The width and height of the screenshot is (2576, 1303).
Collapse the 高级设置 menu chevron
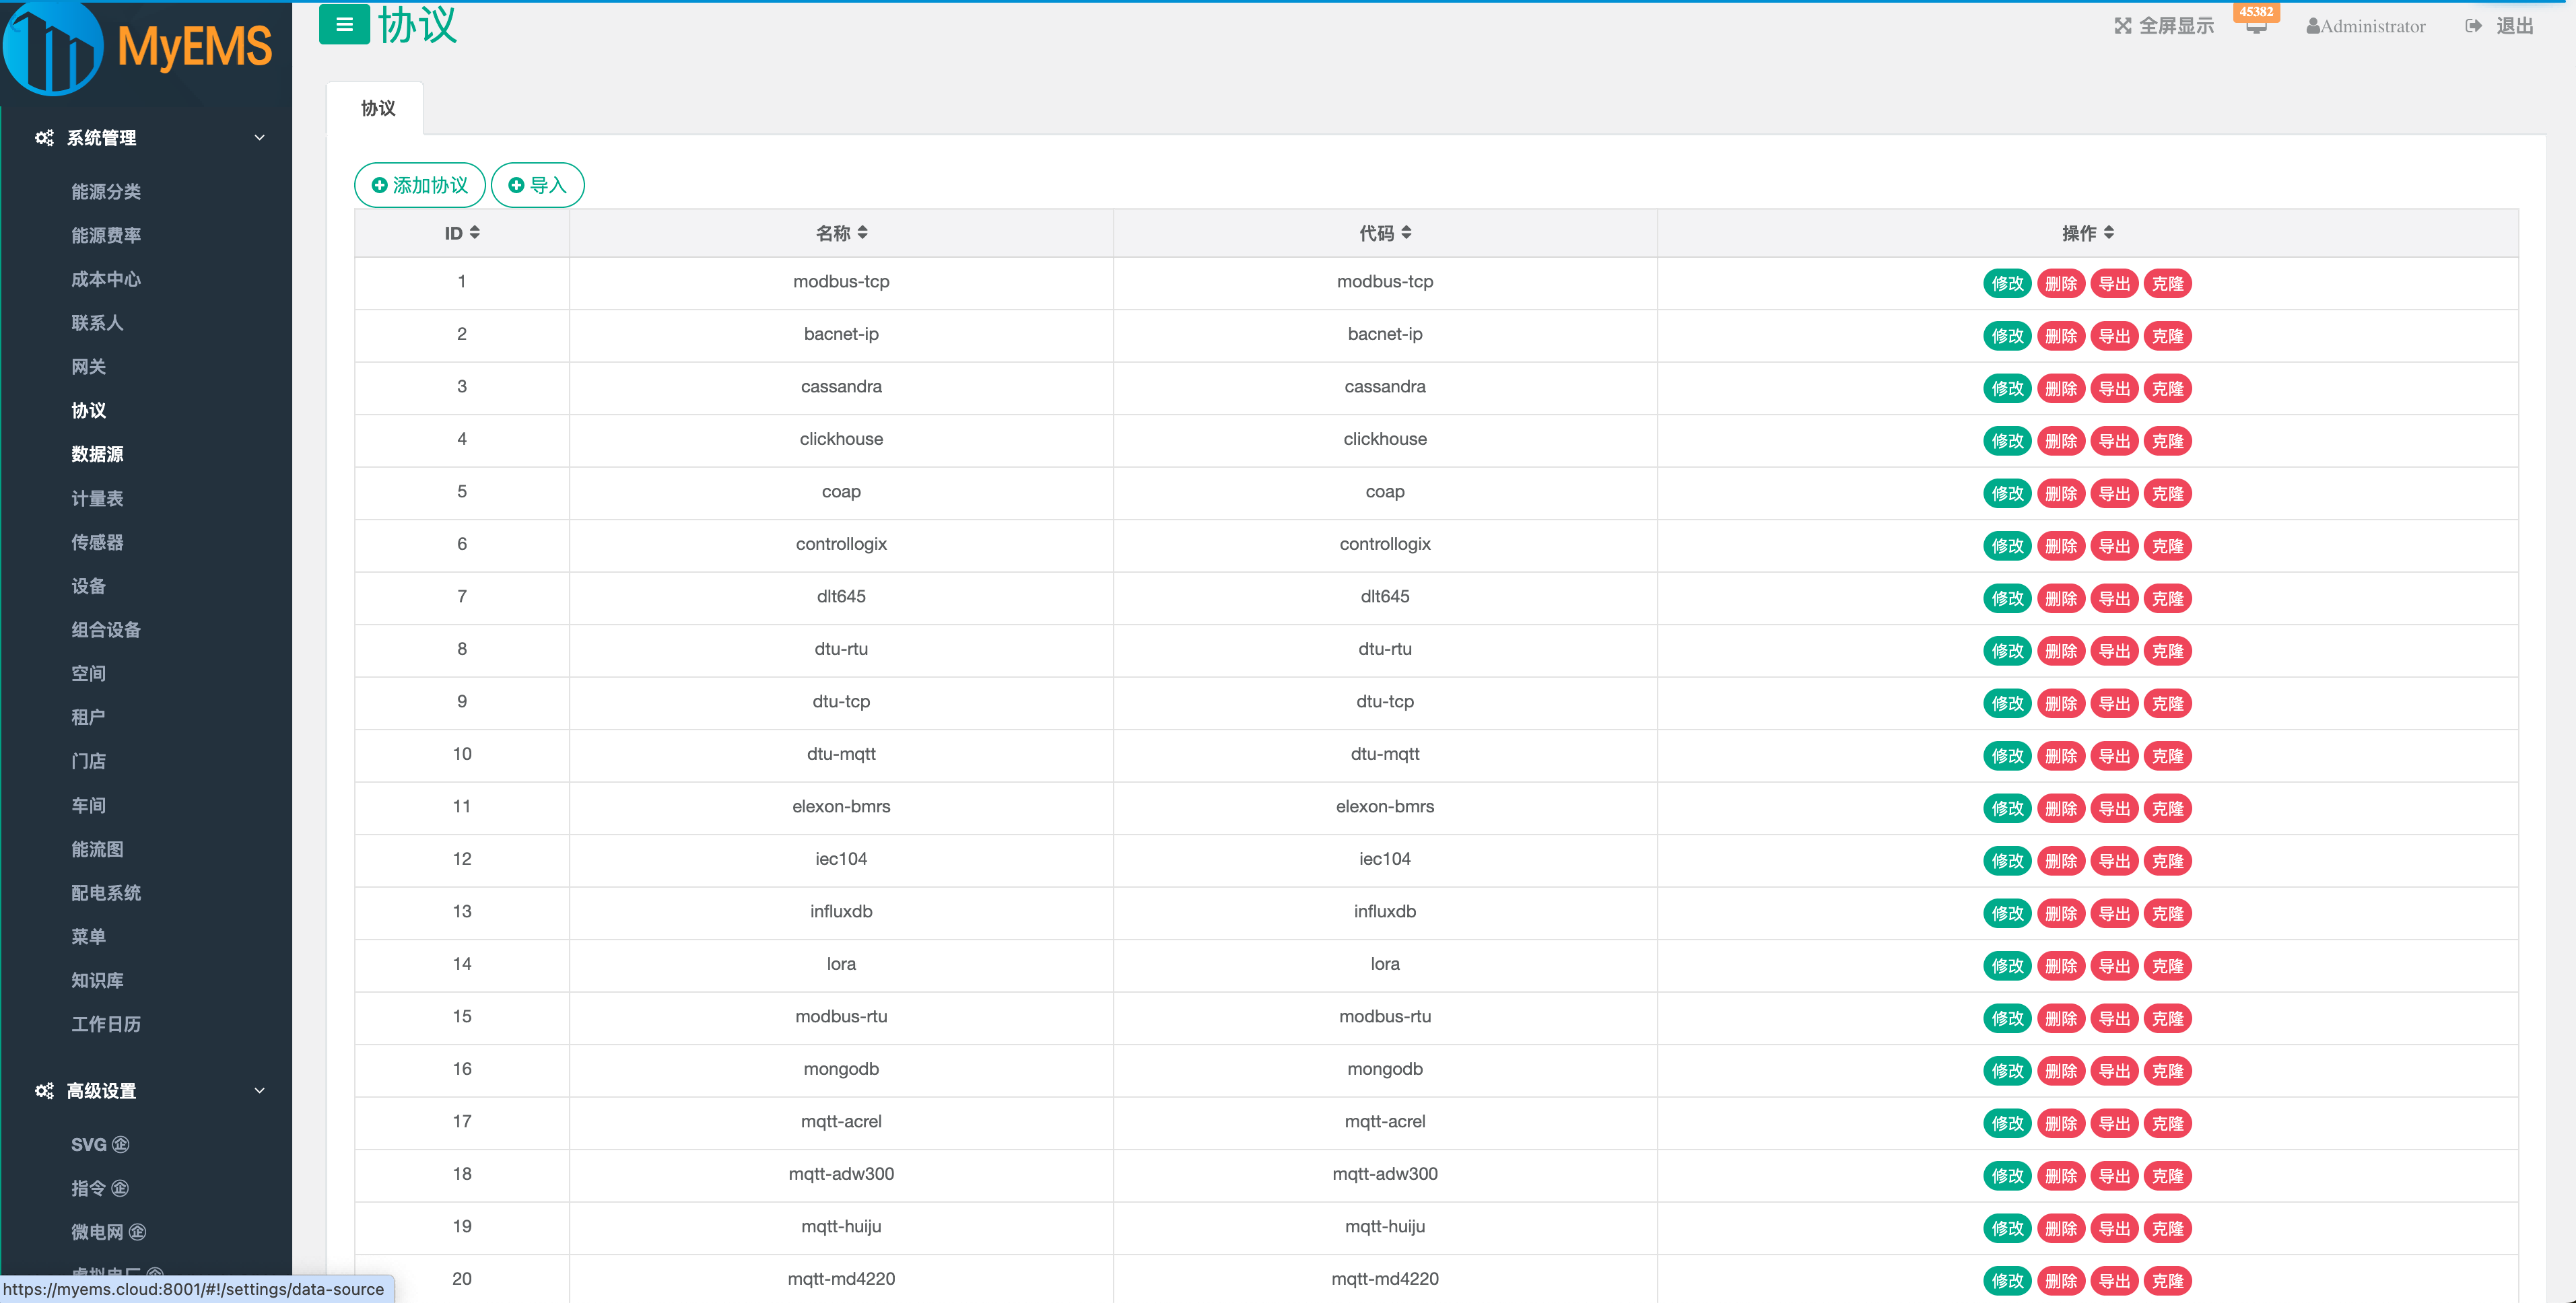260,1091
